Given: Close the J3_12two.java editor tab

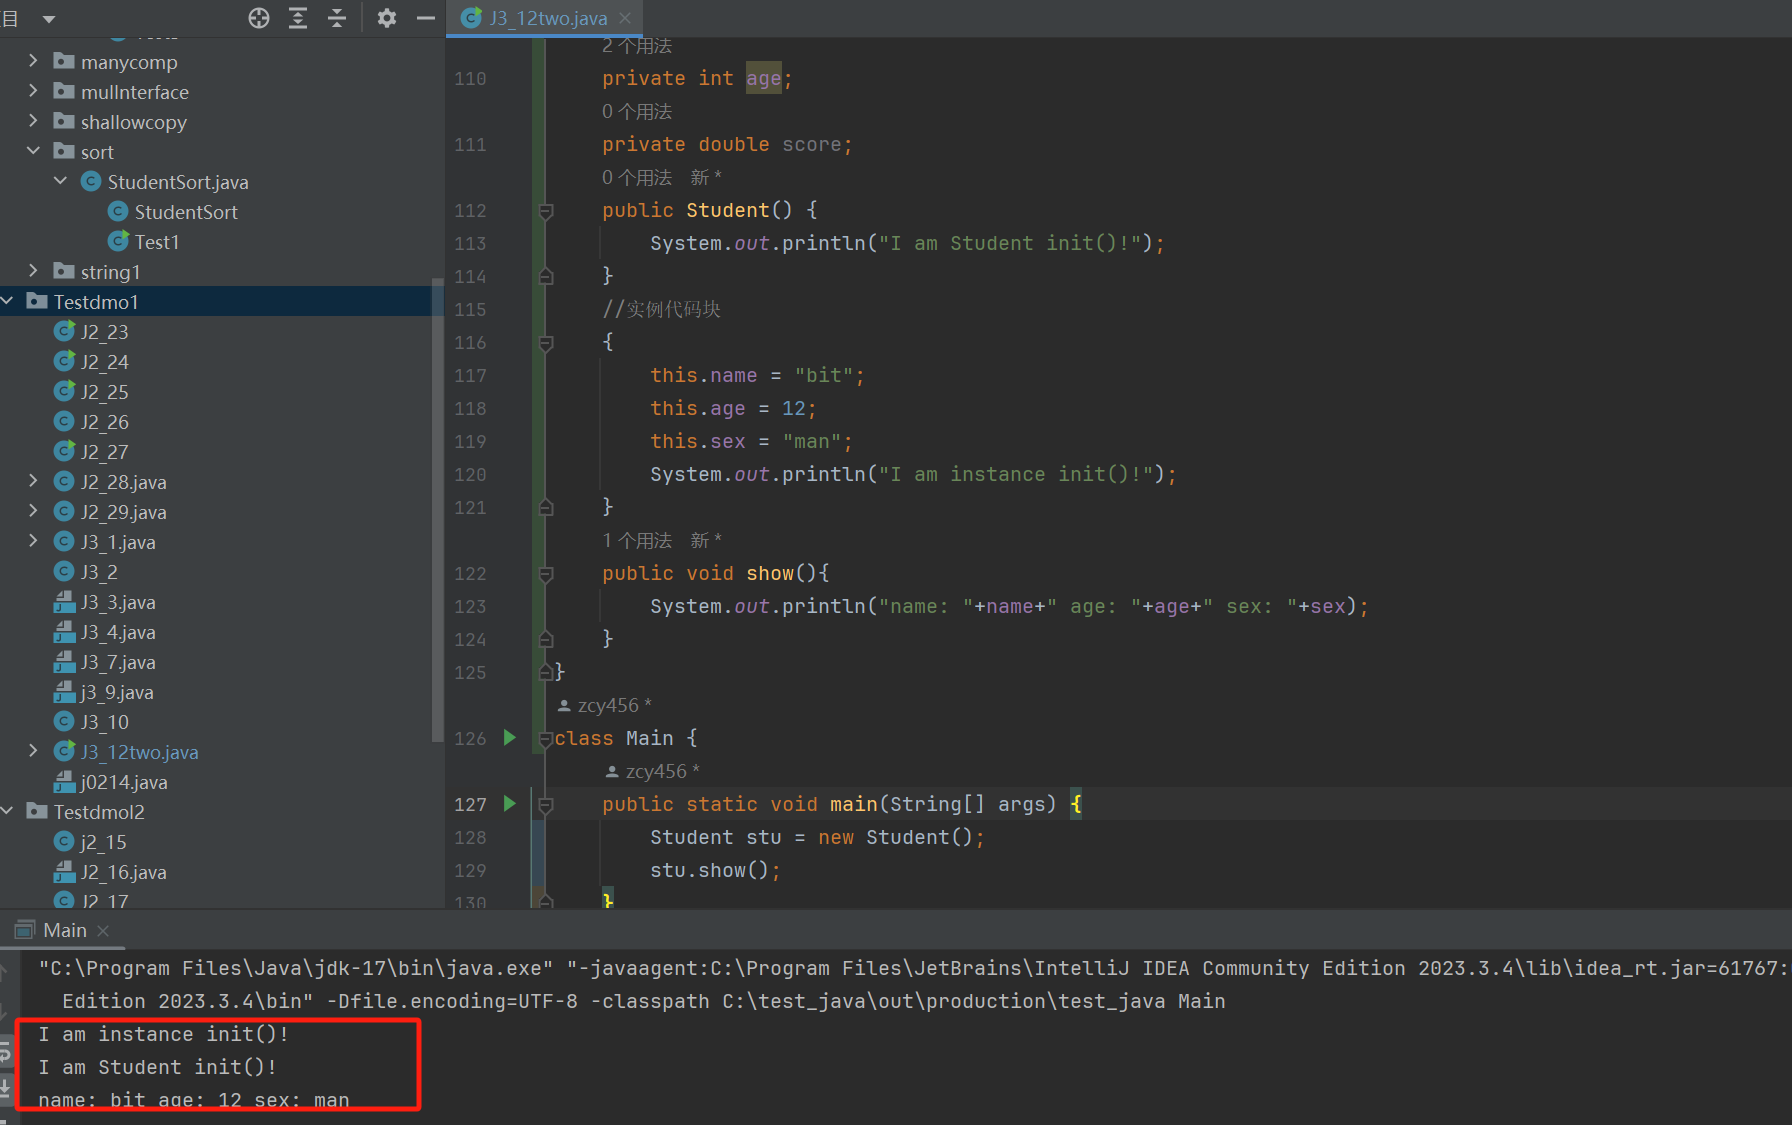Looking at the screenshot, I should click(625, 18).
